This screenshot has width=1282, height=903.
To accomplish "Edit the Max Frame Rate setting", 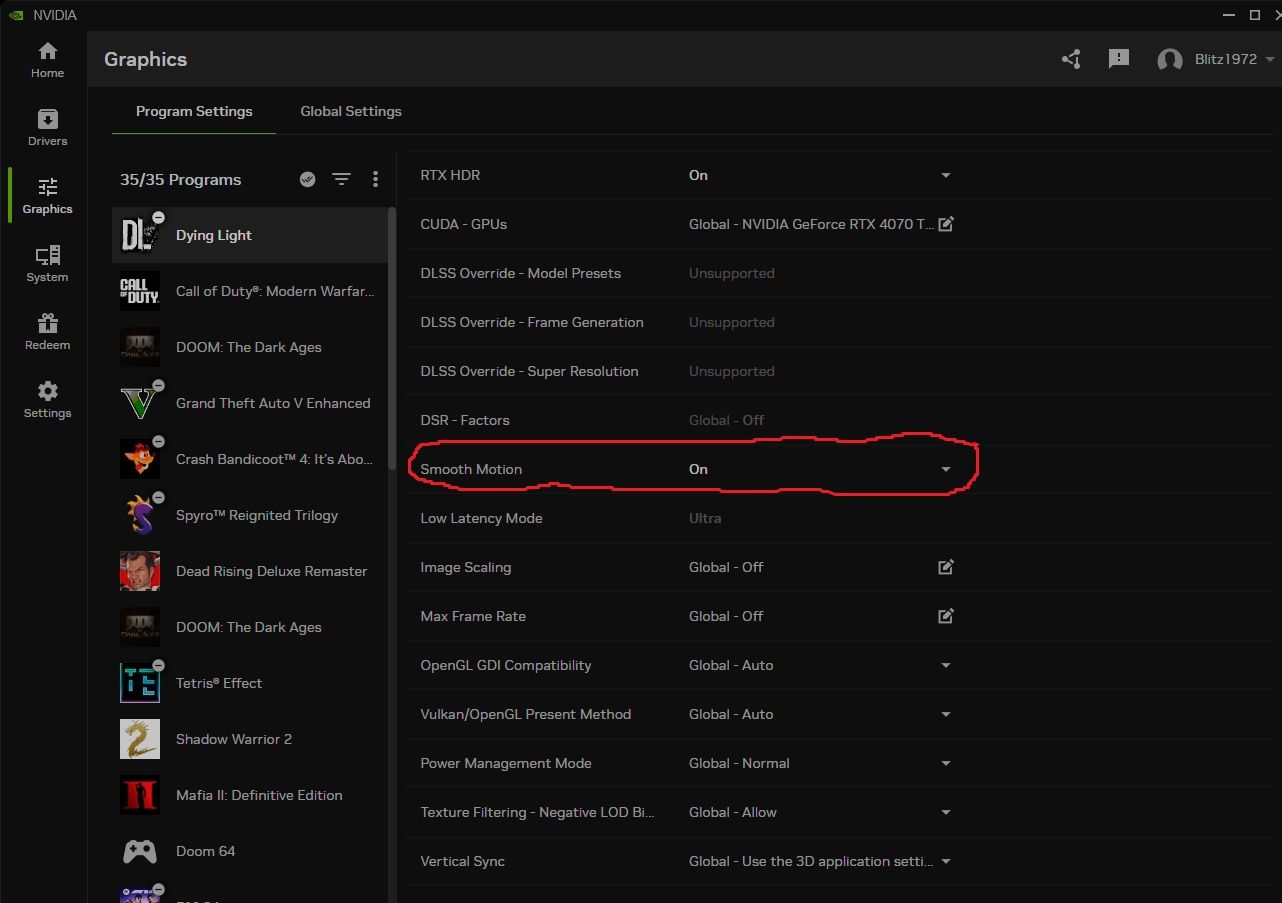I will coord(946,616).
